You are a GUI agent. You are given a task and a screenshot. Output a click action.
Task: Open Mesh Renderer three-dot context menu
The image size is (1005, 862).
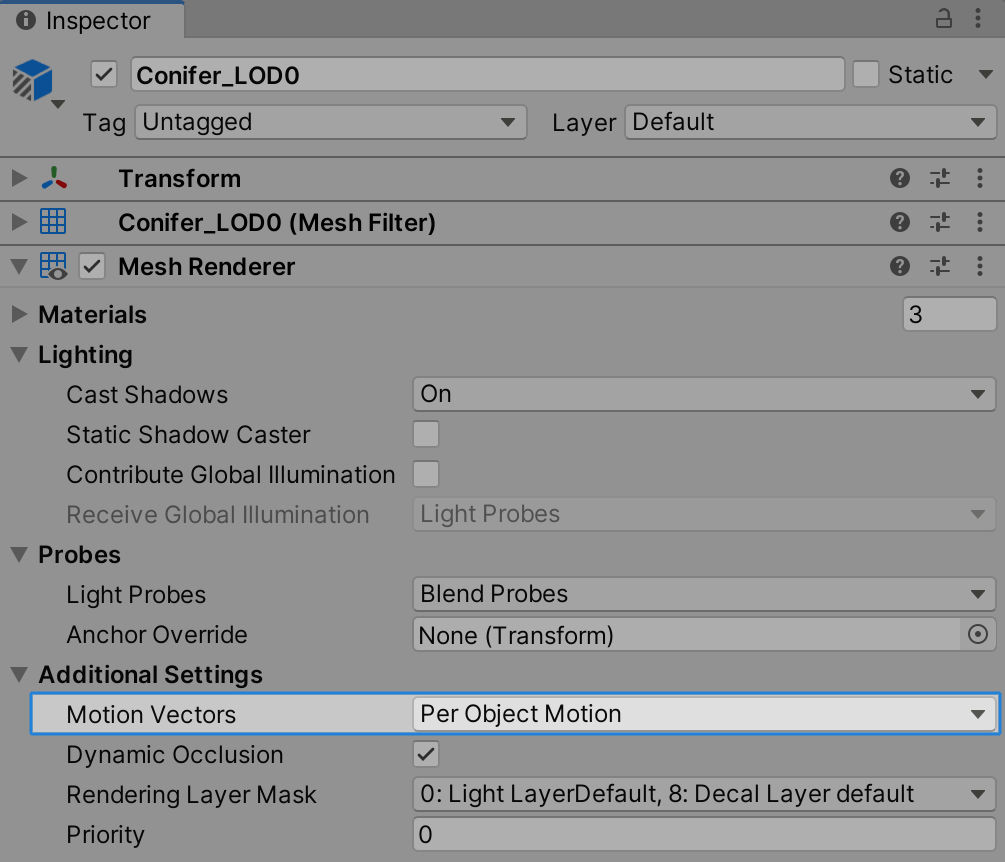coord(980,267)
